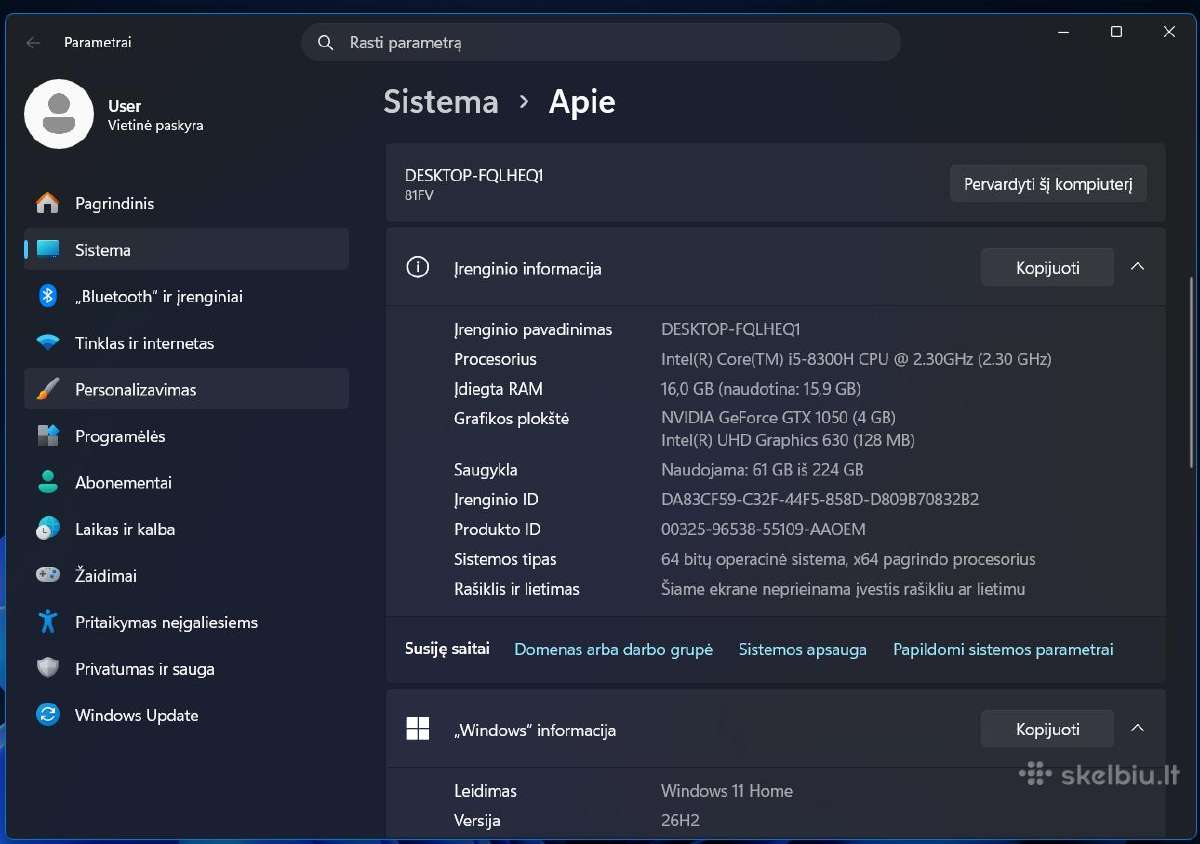Open Personalizavimas settings page

[186, 389]
